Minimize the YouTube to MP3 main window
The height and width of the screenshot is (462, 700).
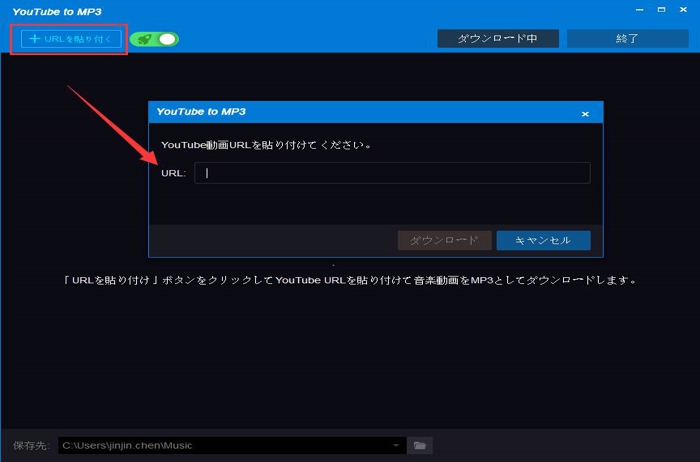pyautogui.click(x=640, y=10)
